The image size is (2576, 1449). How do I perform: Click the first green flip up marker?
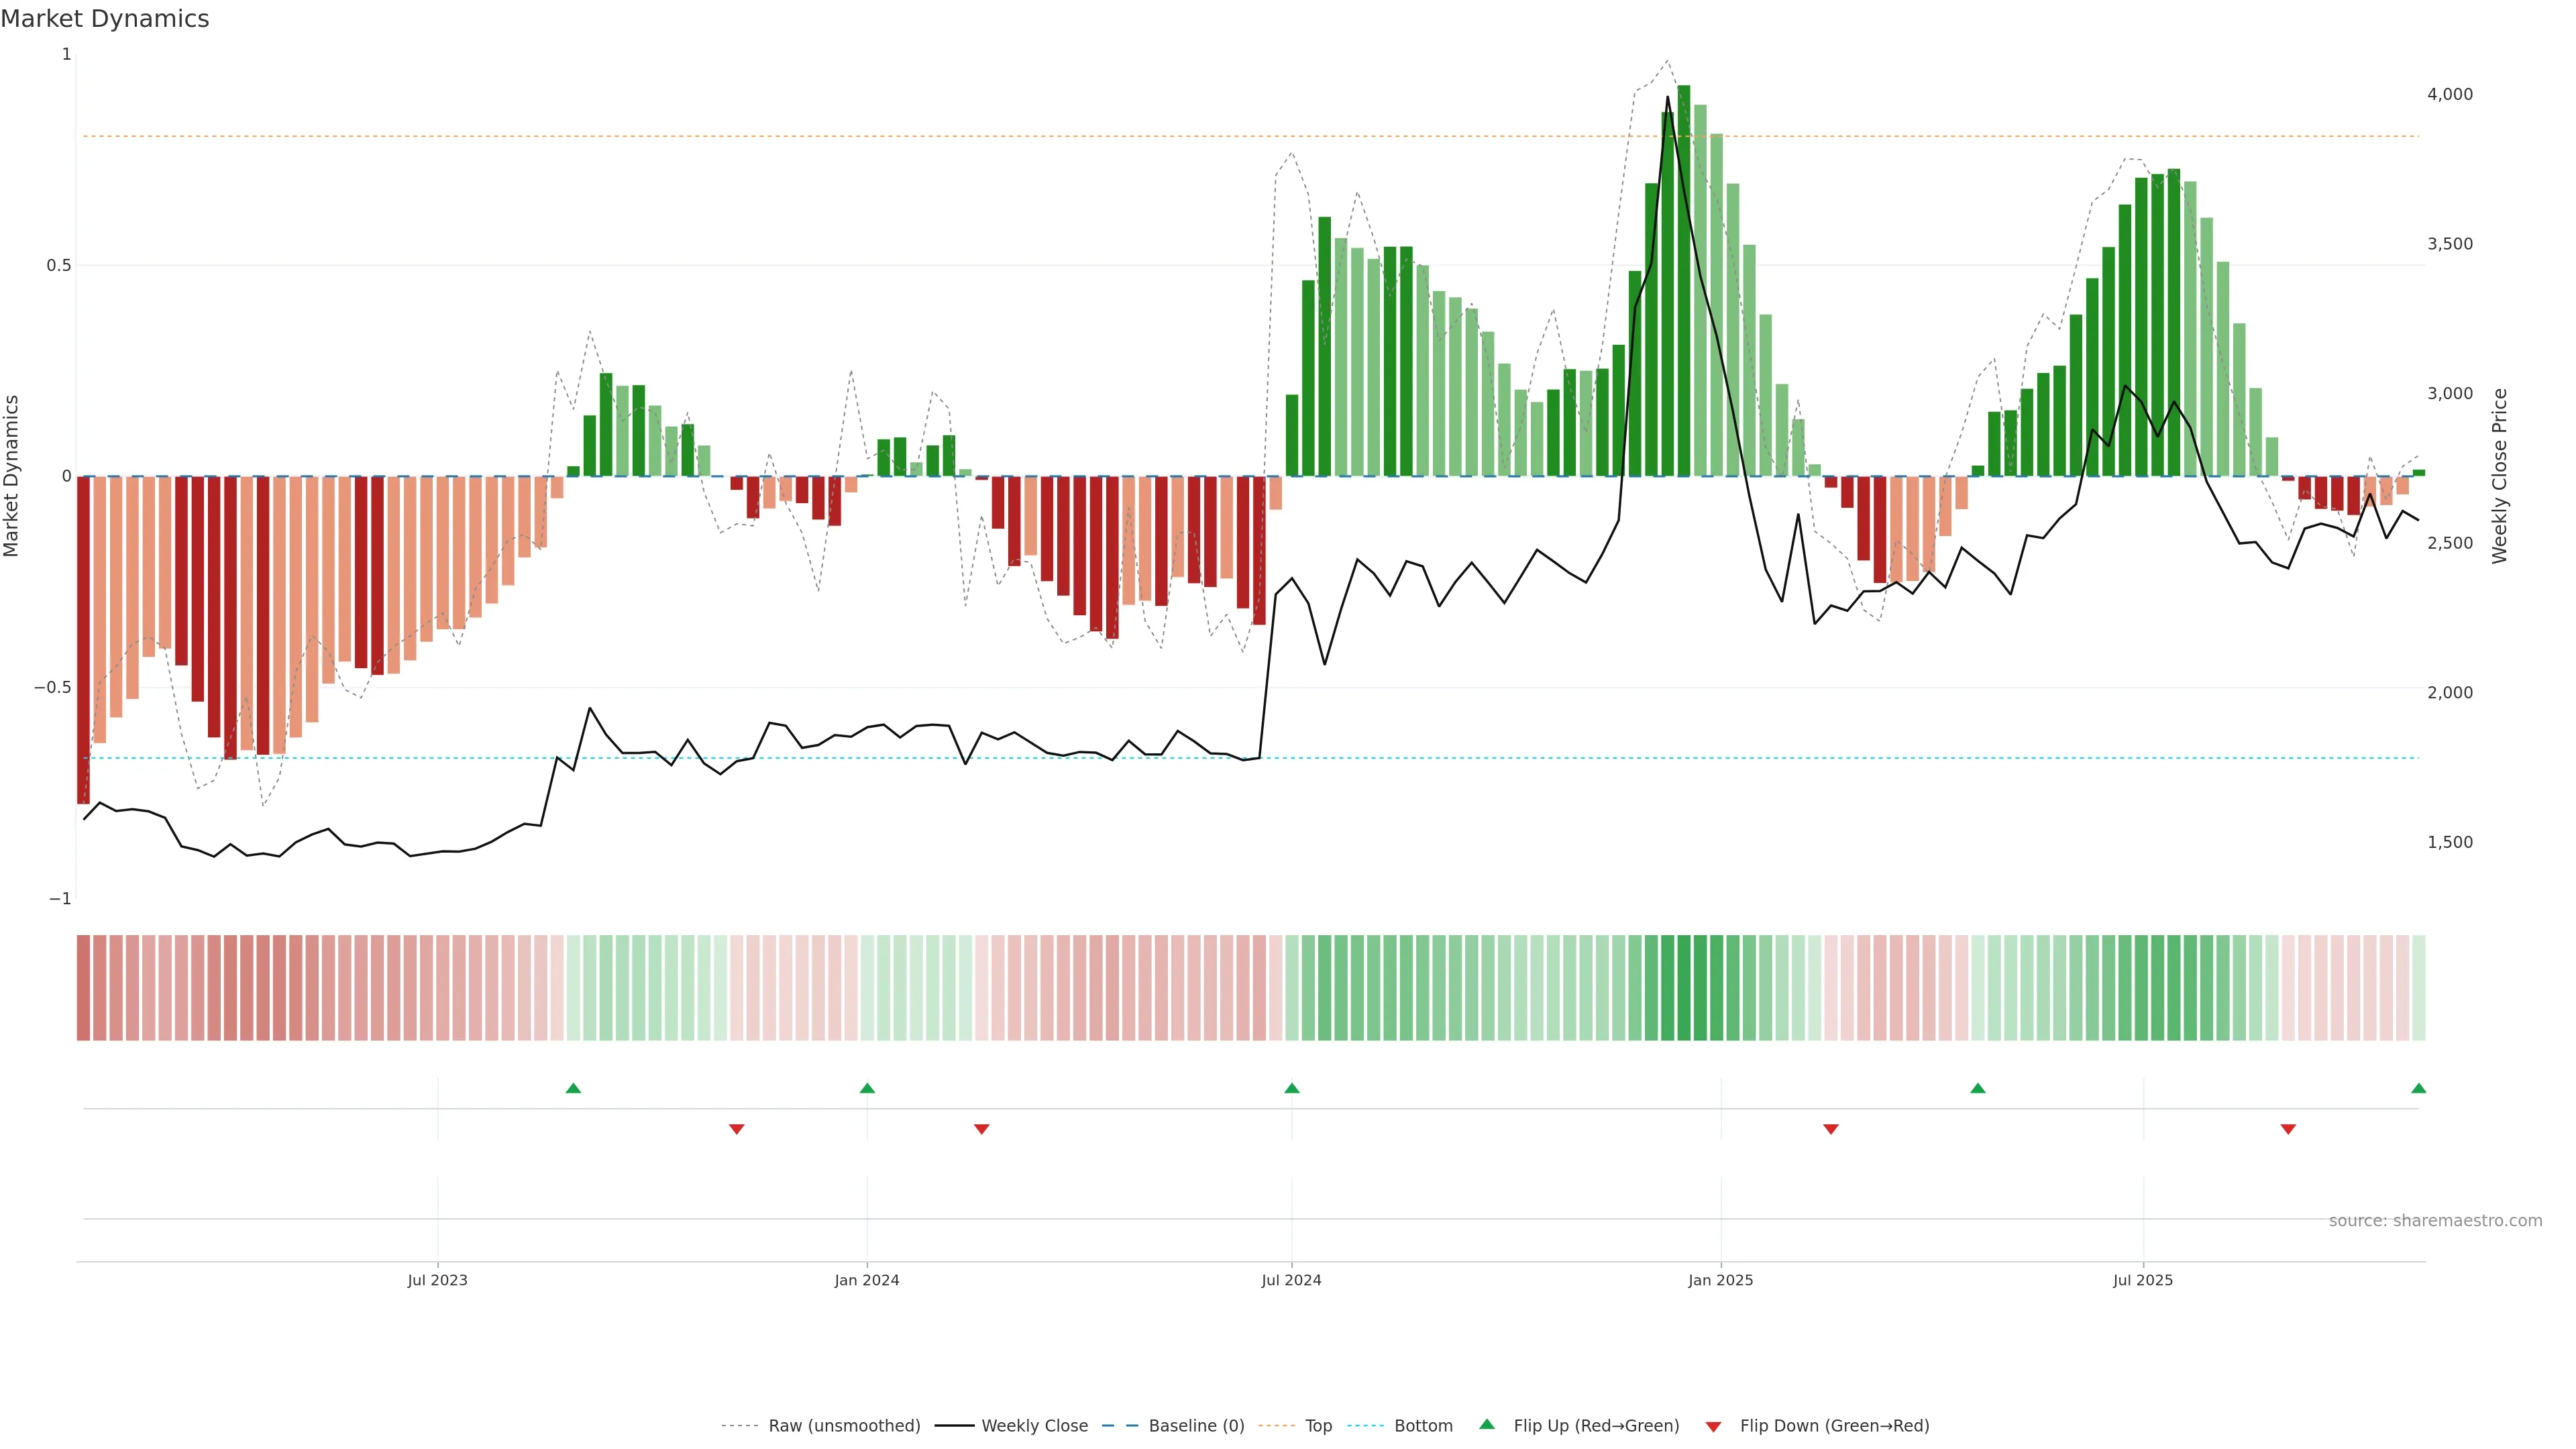(573, 1088)
